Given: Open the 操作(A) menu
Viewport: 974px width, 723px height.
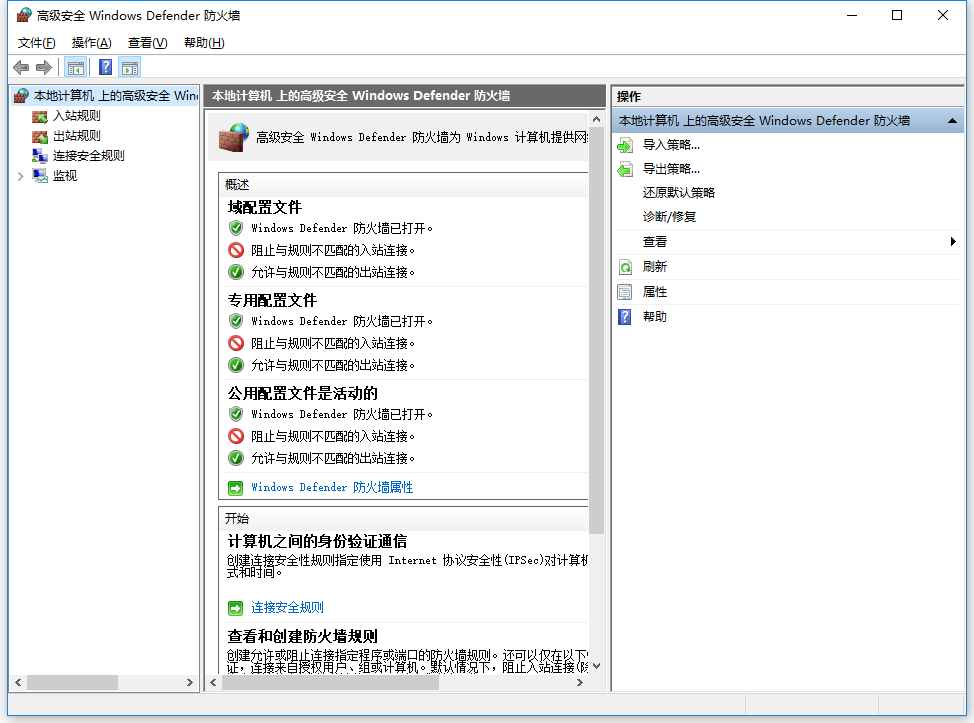Looking at the screenshot, I should click(92, 43).
